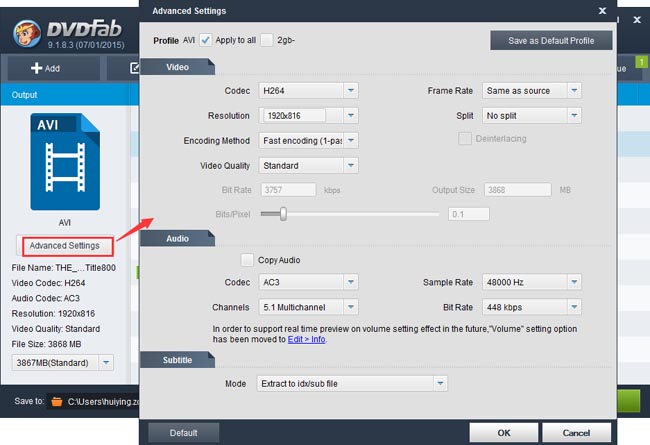The image size is (650, 445).
Task: Confirm settings with the OK button
Action: coord(504,433)
